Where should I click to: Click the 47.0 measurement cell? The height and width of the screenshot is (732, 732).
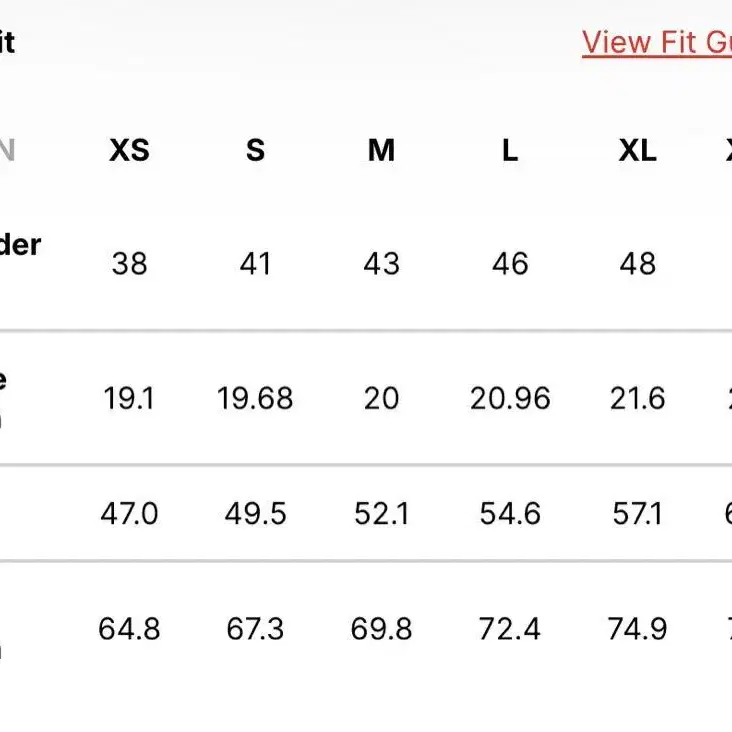(x=129, y=514)
